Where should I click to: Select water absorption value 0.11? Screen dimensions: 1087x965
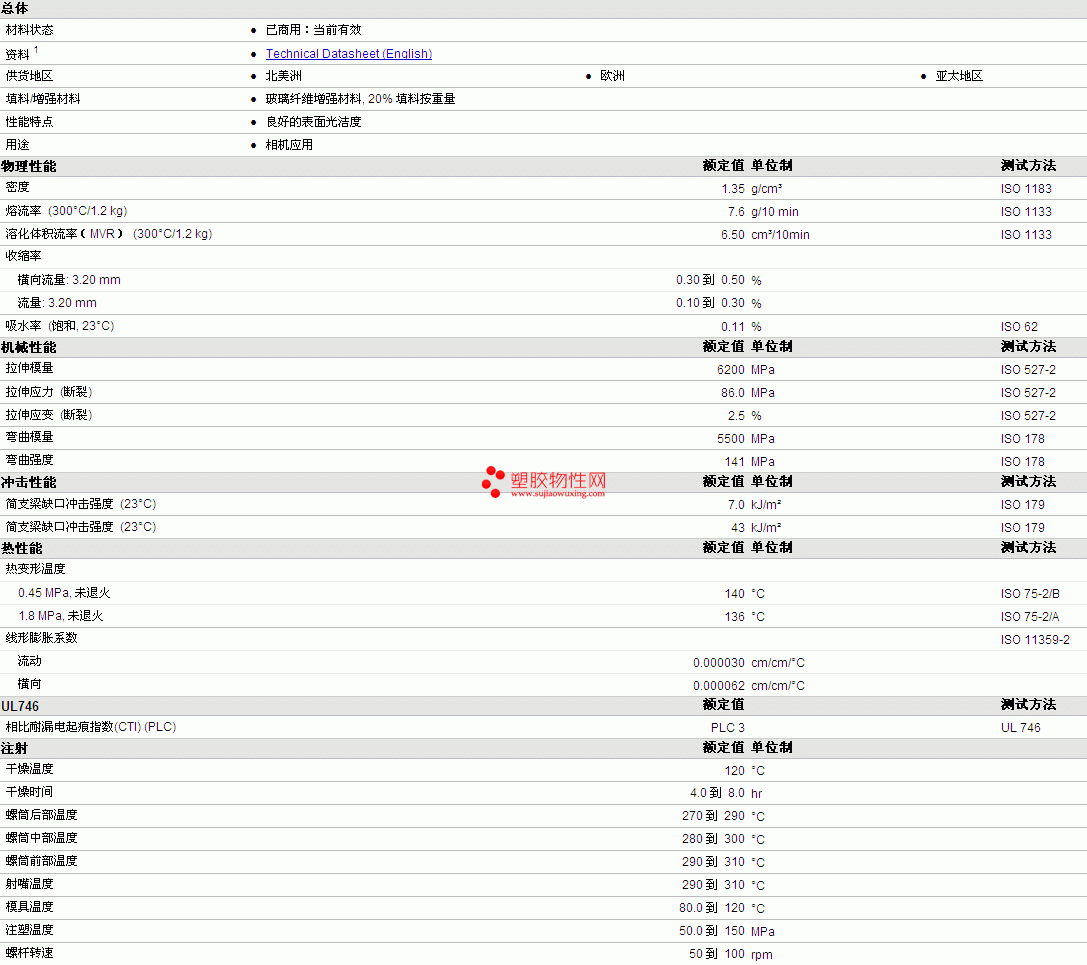click(733, 327)
